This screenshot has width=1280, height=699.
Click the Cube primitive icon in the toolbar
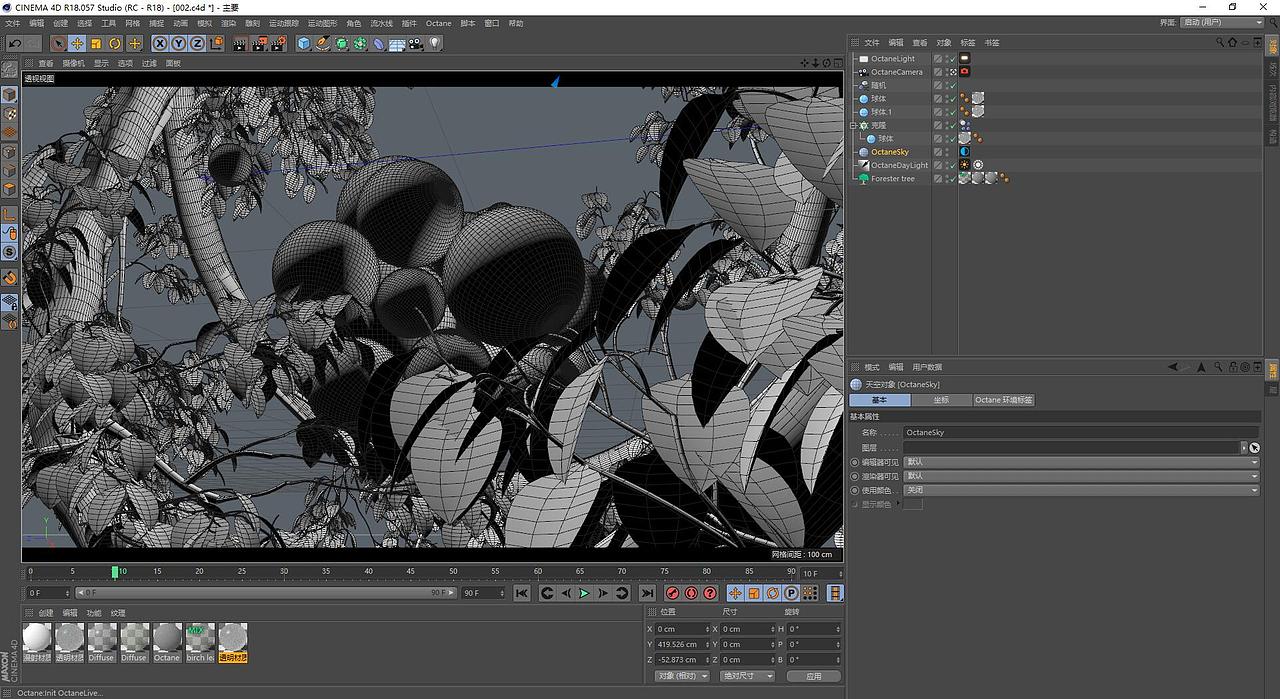tap(302, 43)
